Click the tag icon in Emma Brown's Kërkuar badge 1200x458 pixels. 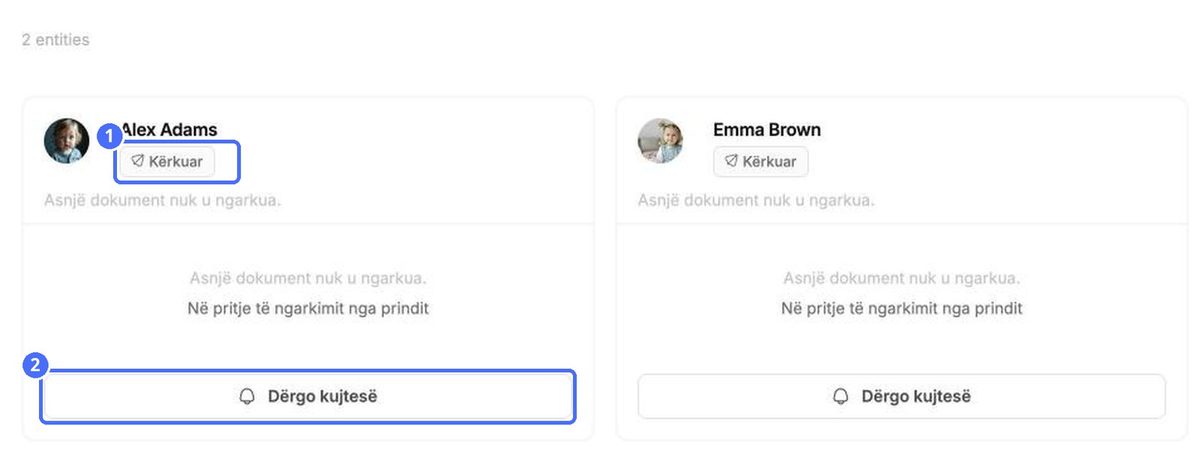(732, 161)
